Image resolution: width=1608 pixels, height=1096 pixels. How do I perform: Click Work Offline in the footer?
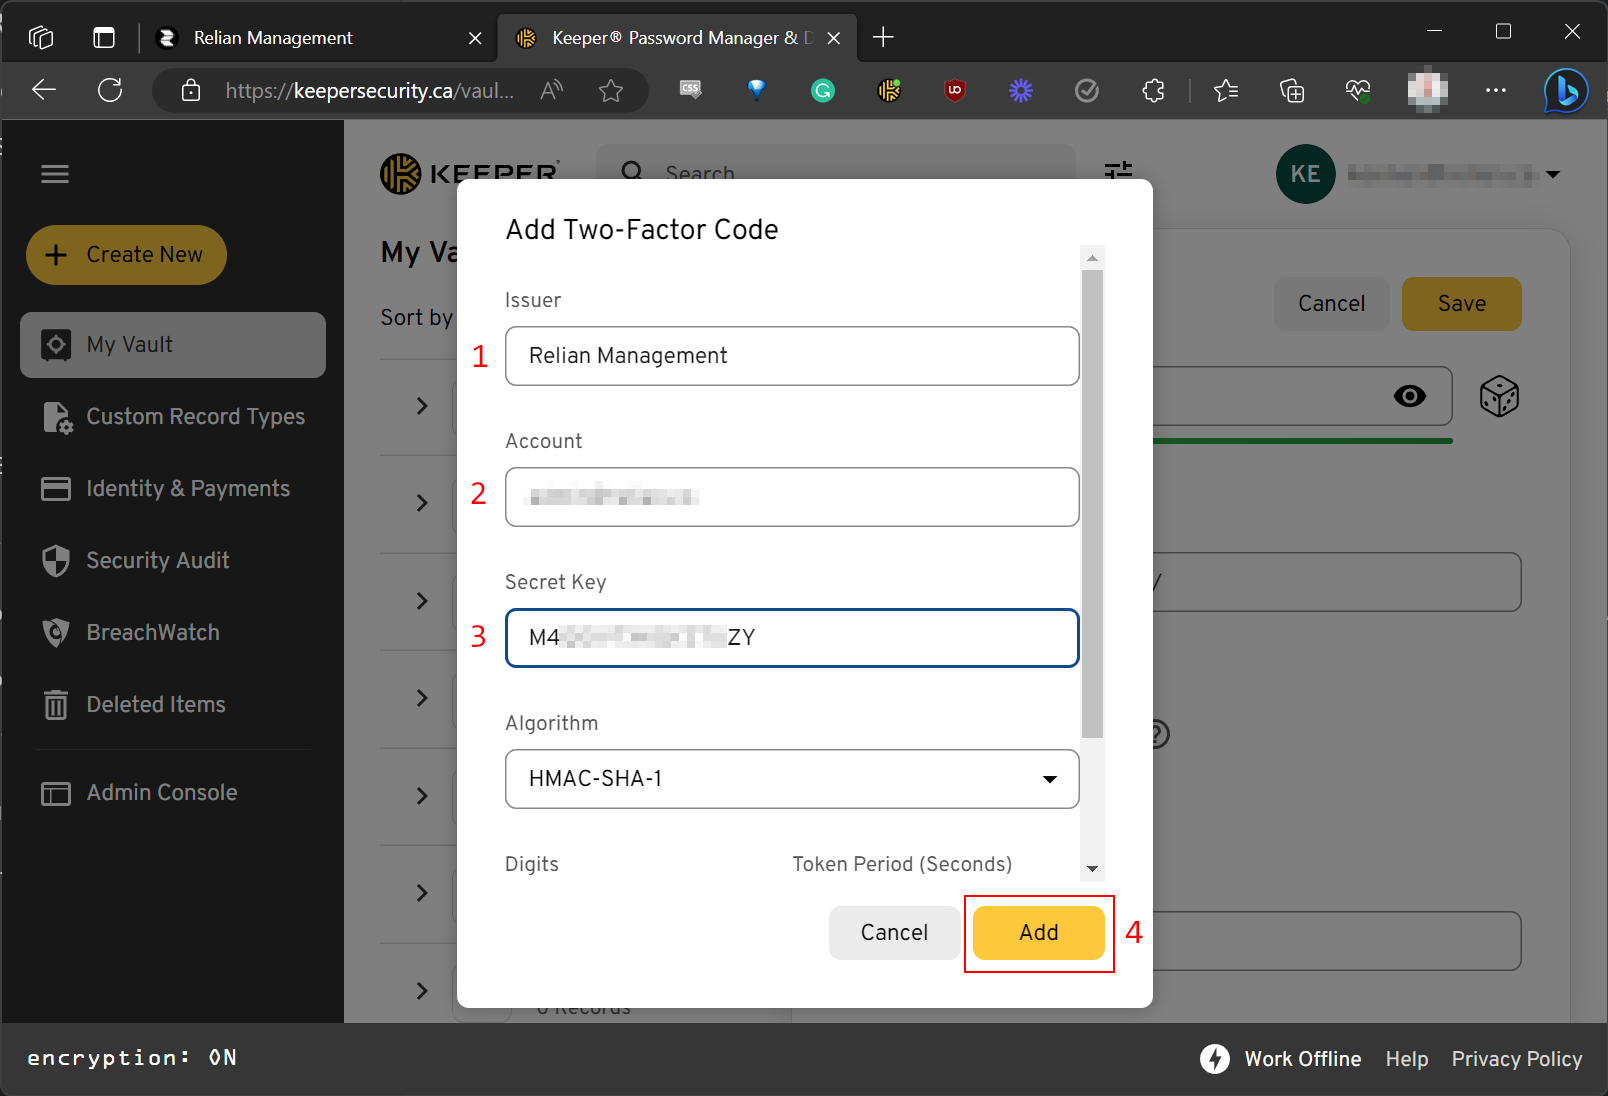1281,1059
